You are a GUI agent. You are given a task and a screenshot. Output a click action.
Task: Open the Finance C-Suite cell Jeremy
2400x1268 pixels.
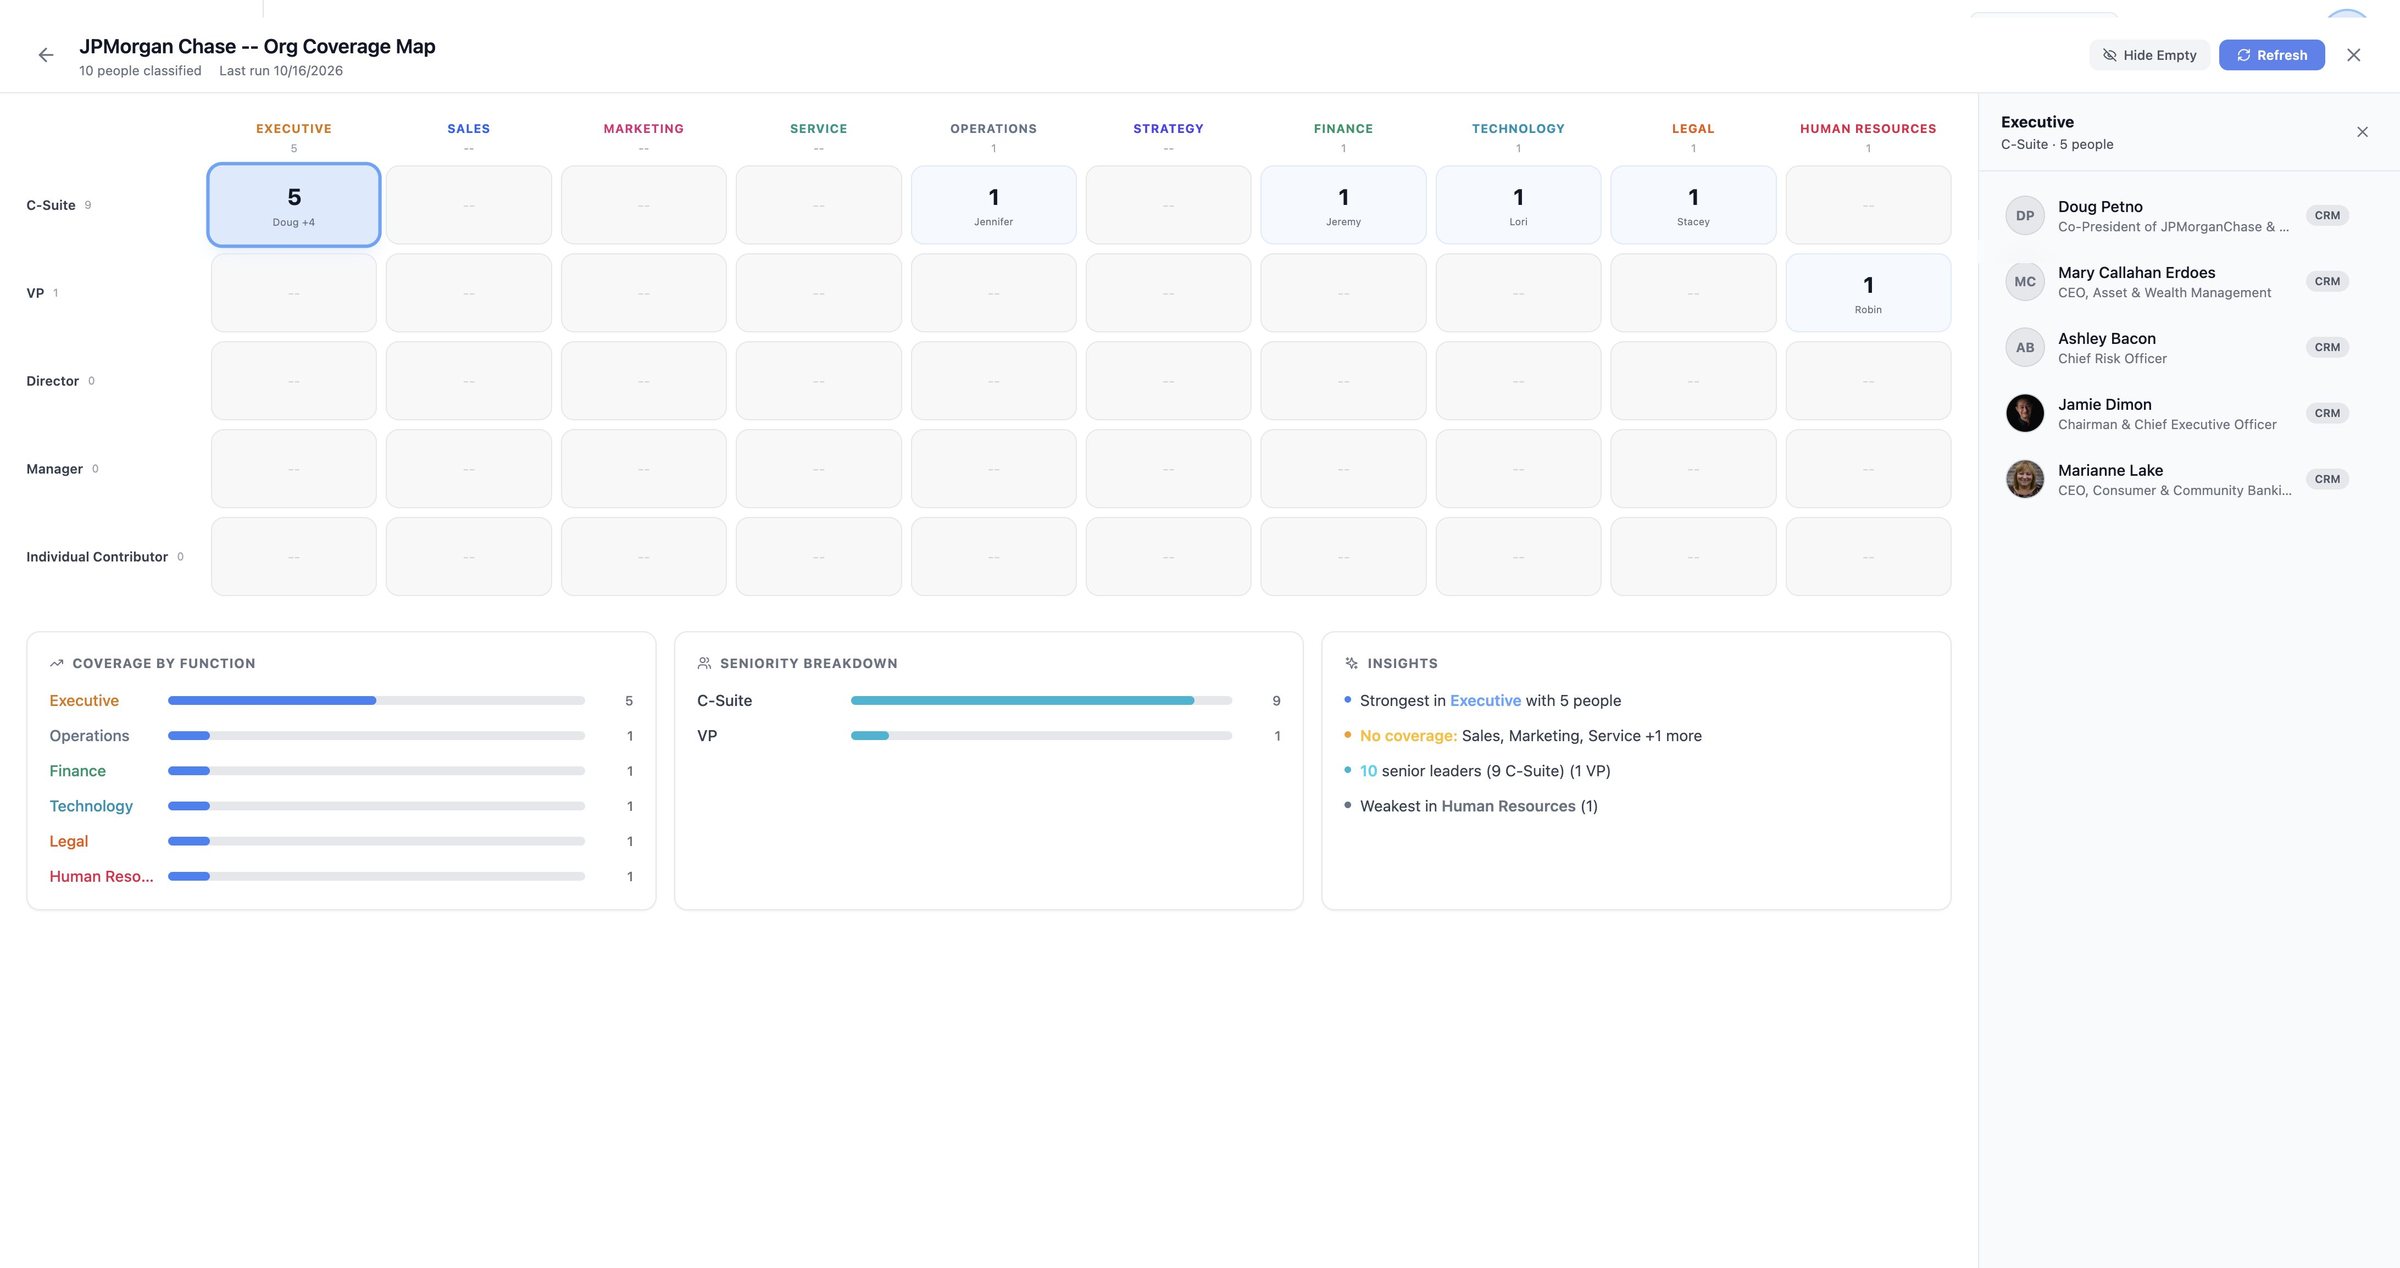tap(1343, 205)
